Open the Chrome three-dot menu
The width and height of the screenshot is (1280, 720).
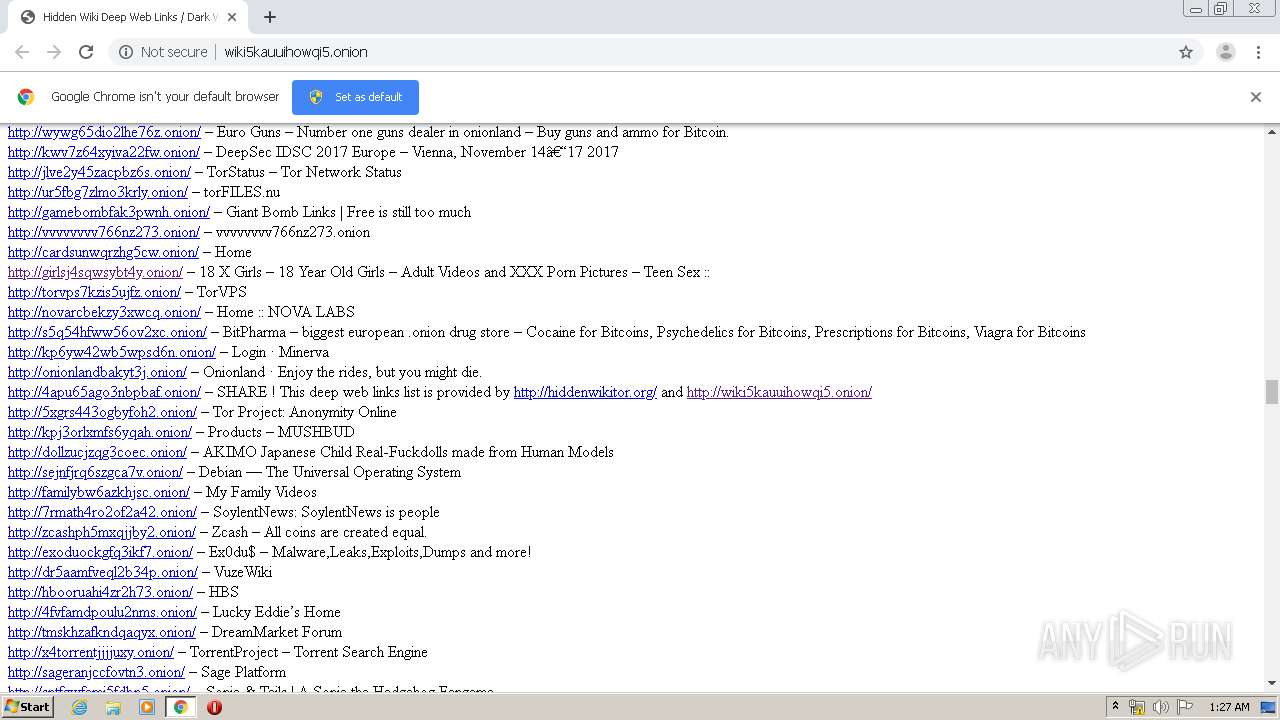click(x=1259, y=52)
